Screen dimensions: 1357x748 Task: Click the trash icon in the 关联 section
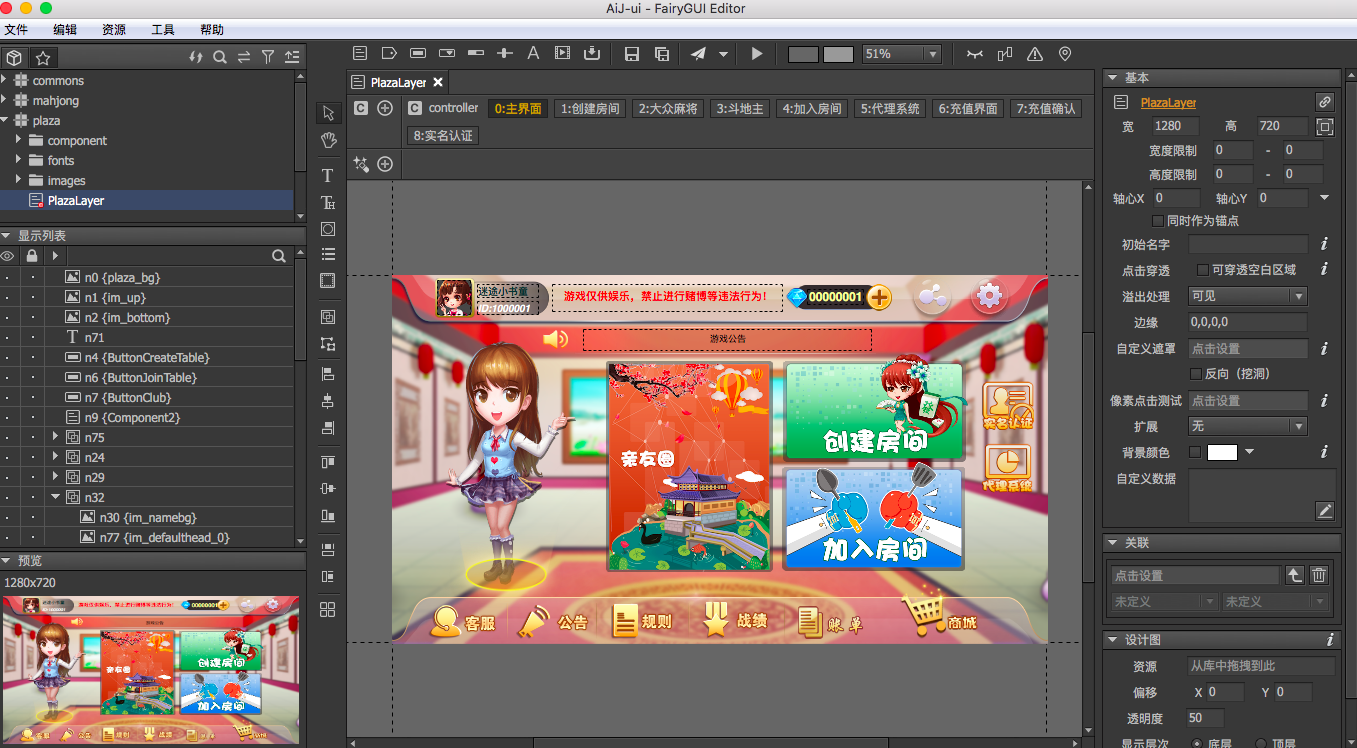coord(1319,575)
